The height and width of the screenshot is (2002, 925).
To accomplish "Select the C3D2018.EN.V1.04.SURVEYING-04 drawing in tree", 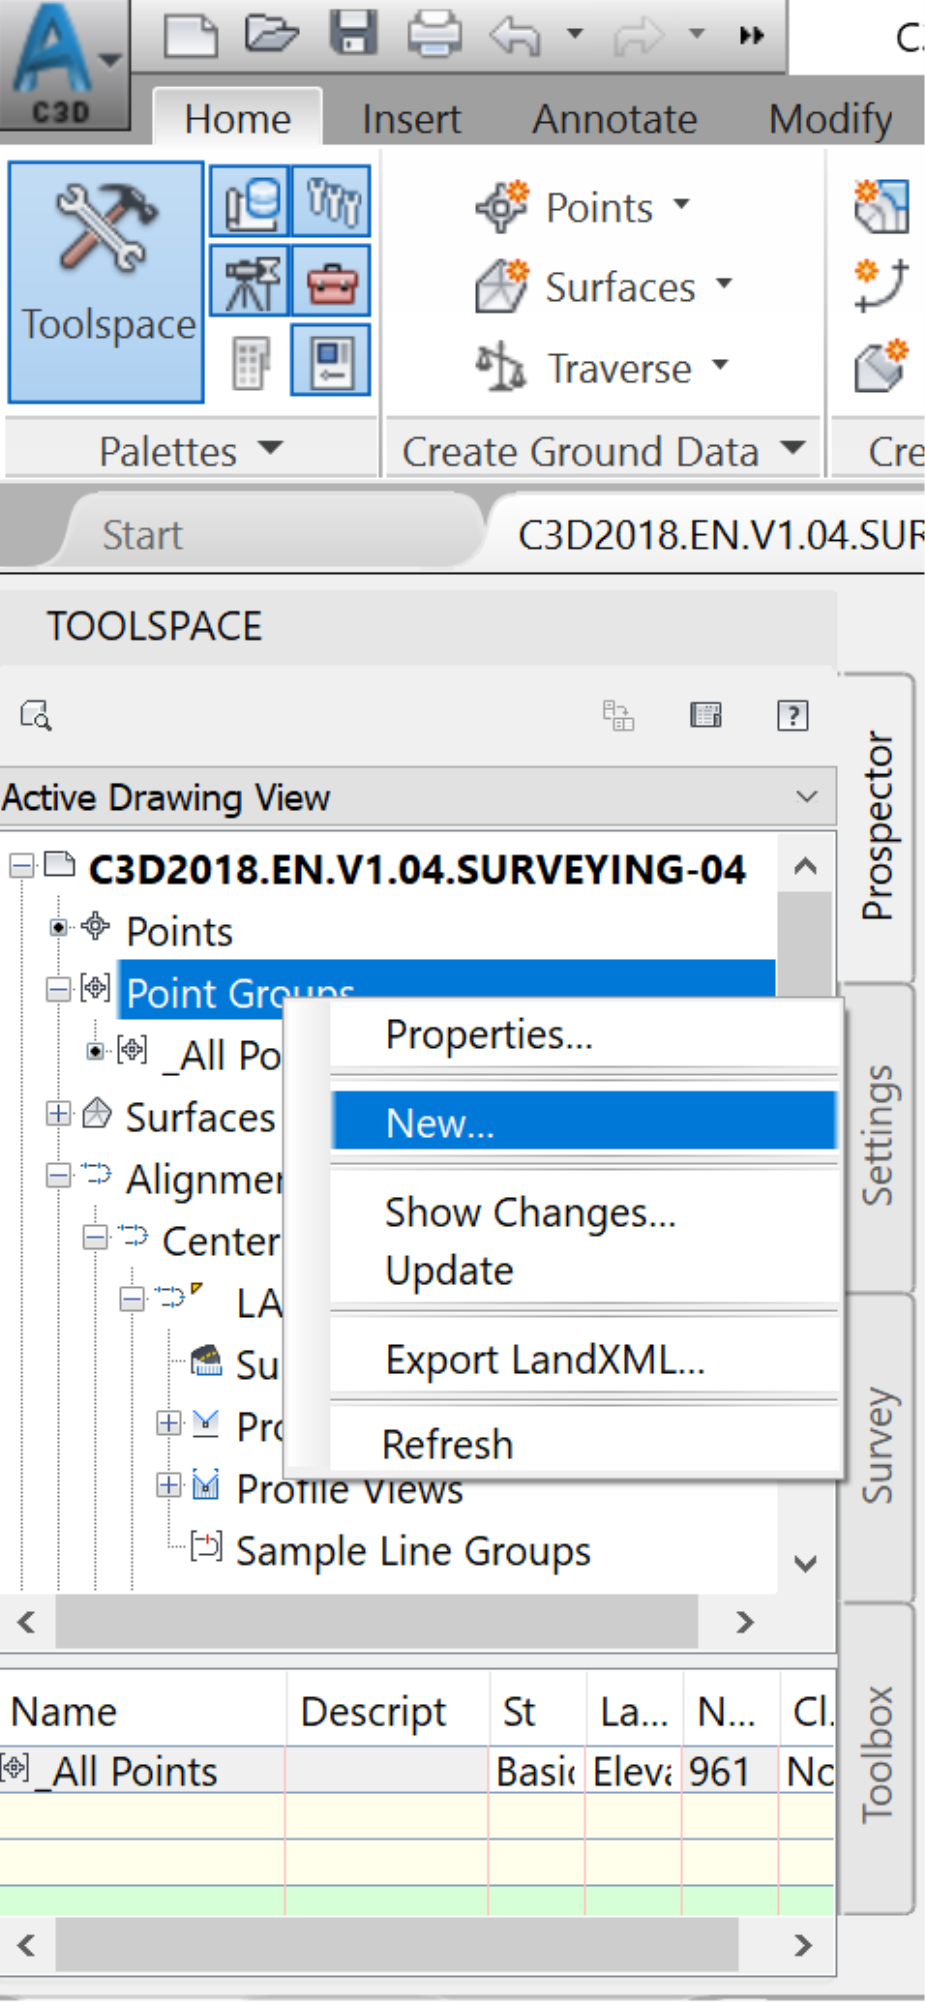I will tap(416, 868).
